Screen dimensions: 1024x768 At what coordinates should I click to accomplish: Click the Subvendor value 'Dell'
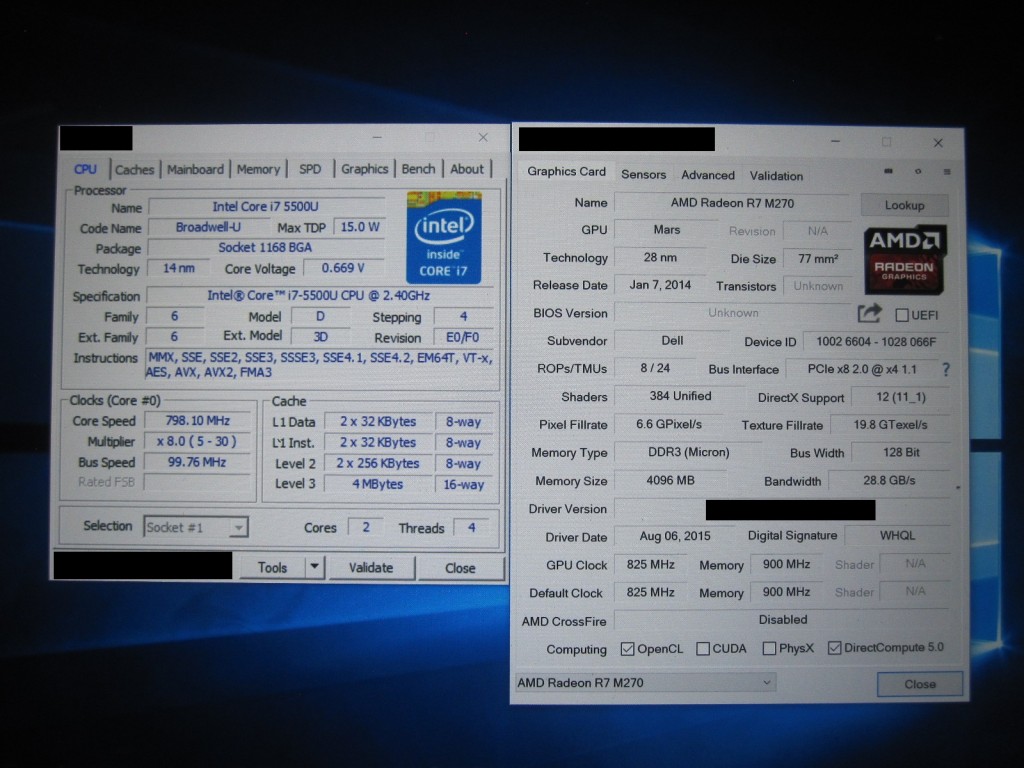coord(672,341)
